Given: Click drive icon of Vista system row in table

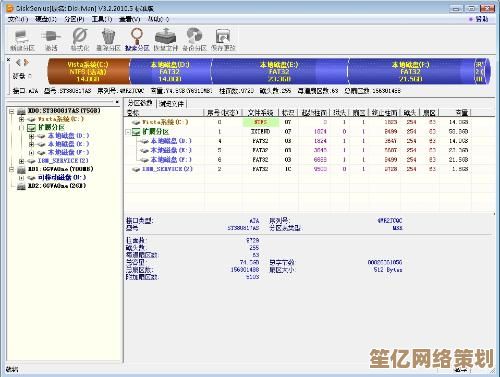Looking at the screenshot, I should pyautogui.click(x=136, y=123).
